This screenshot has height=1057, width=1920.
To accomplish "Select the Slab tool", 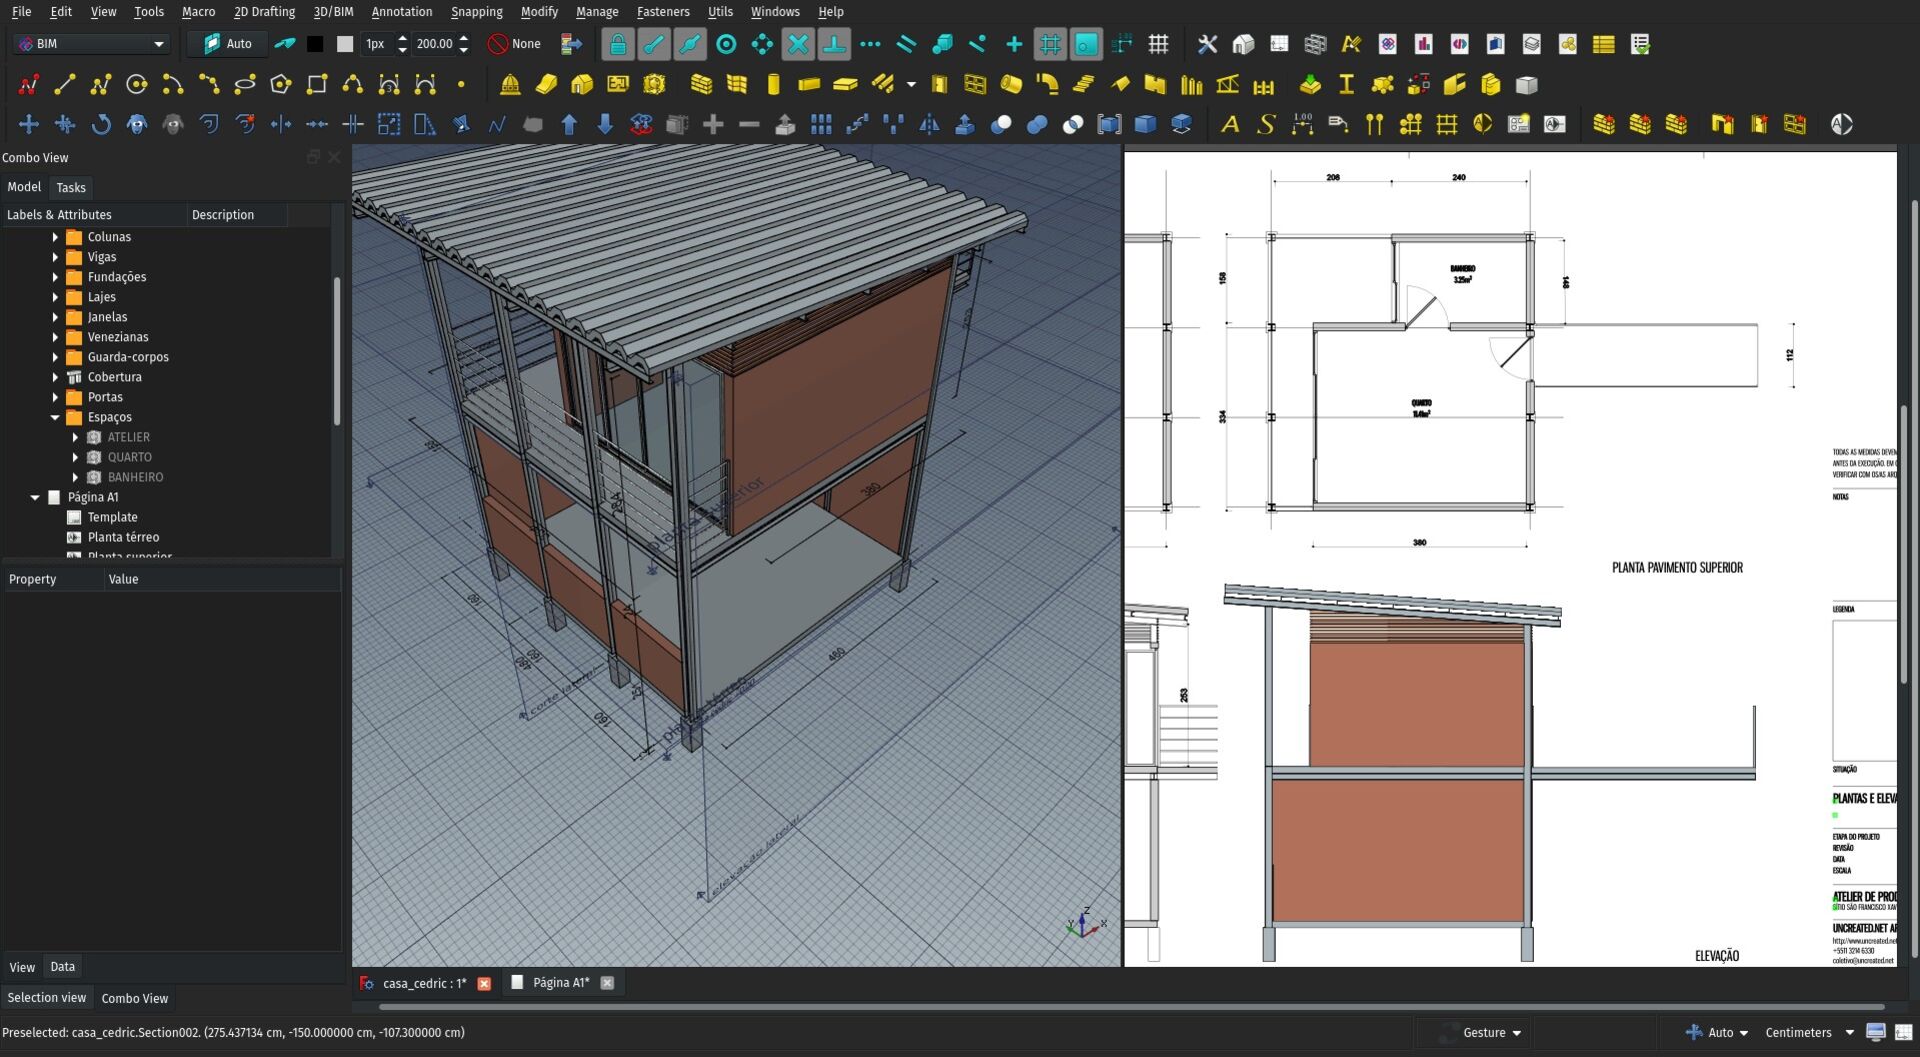I will click(845, 85).
